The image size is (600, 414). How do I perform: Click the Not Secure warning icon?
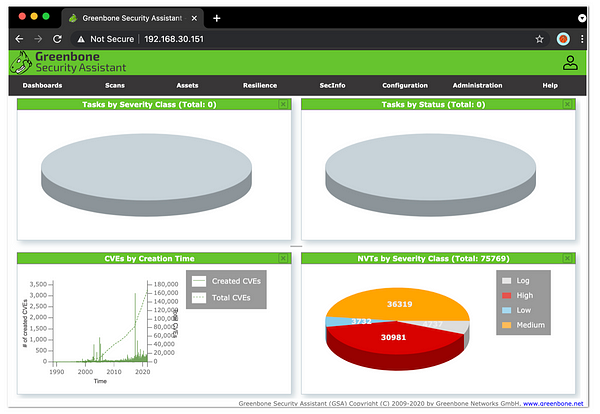point(81,39)
